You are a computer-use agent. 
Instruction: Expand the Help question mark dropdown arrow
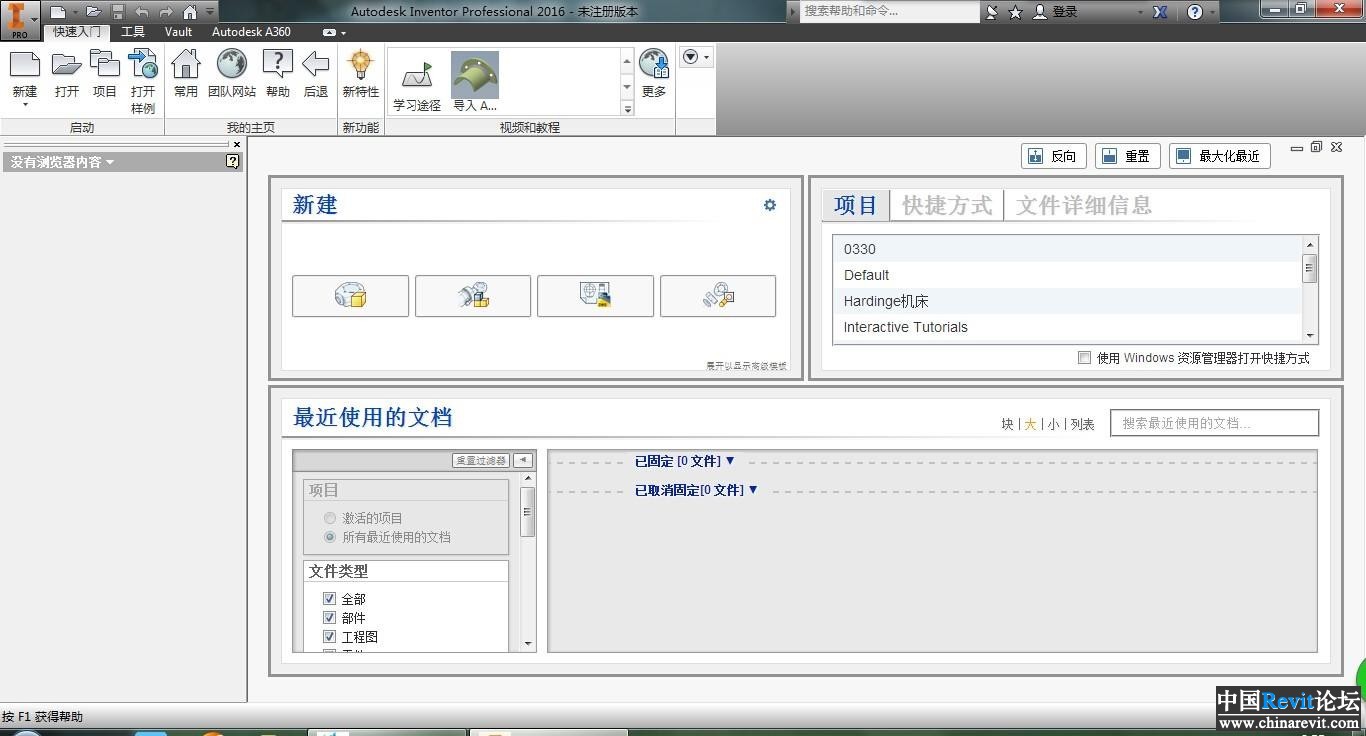coord(1213,12)
